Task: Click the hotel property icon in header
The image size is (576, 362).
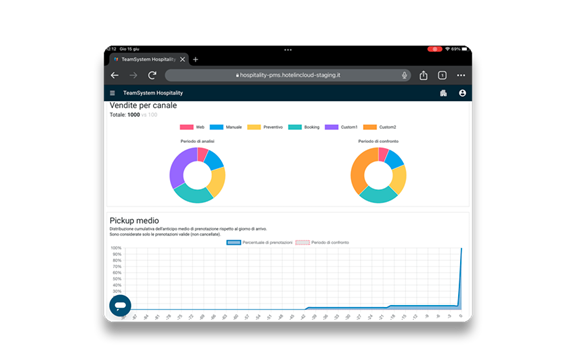Action: point(443,93)
